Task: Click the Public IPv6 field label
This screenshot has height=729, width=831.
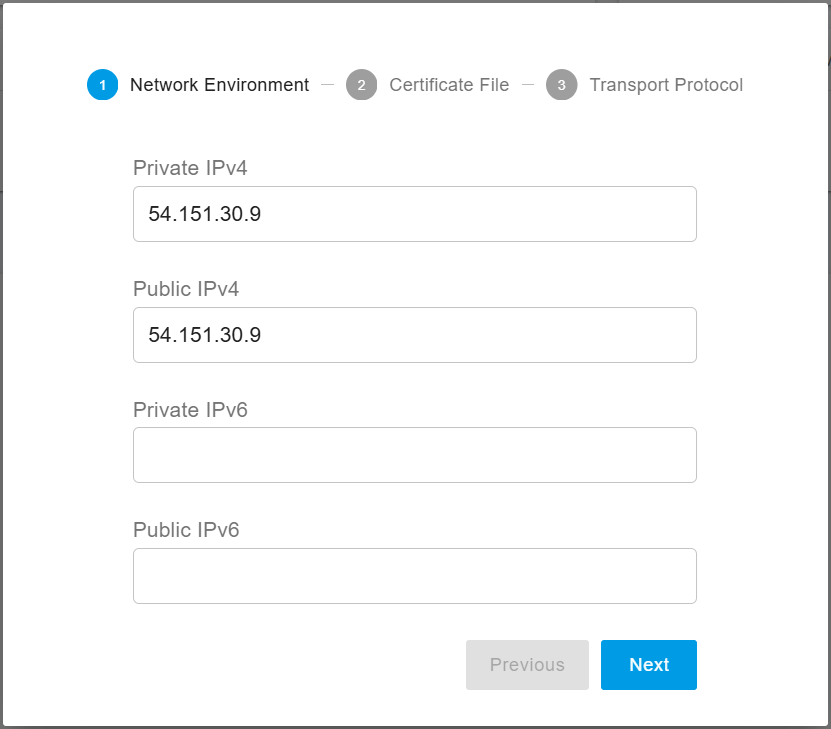Action: pyautogui.click(x=186, y=530)
